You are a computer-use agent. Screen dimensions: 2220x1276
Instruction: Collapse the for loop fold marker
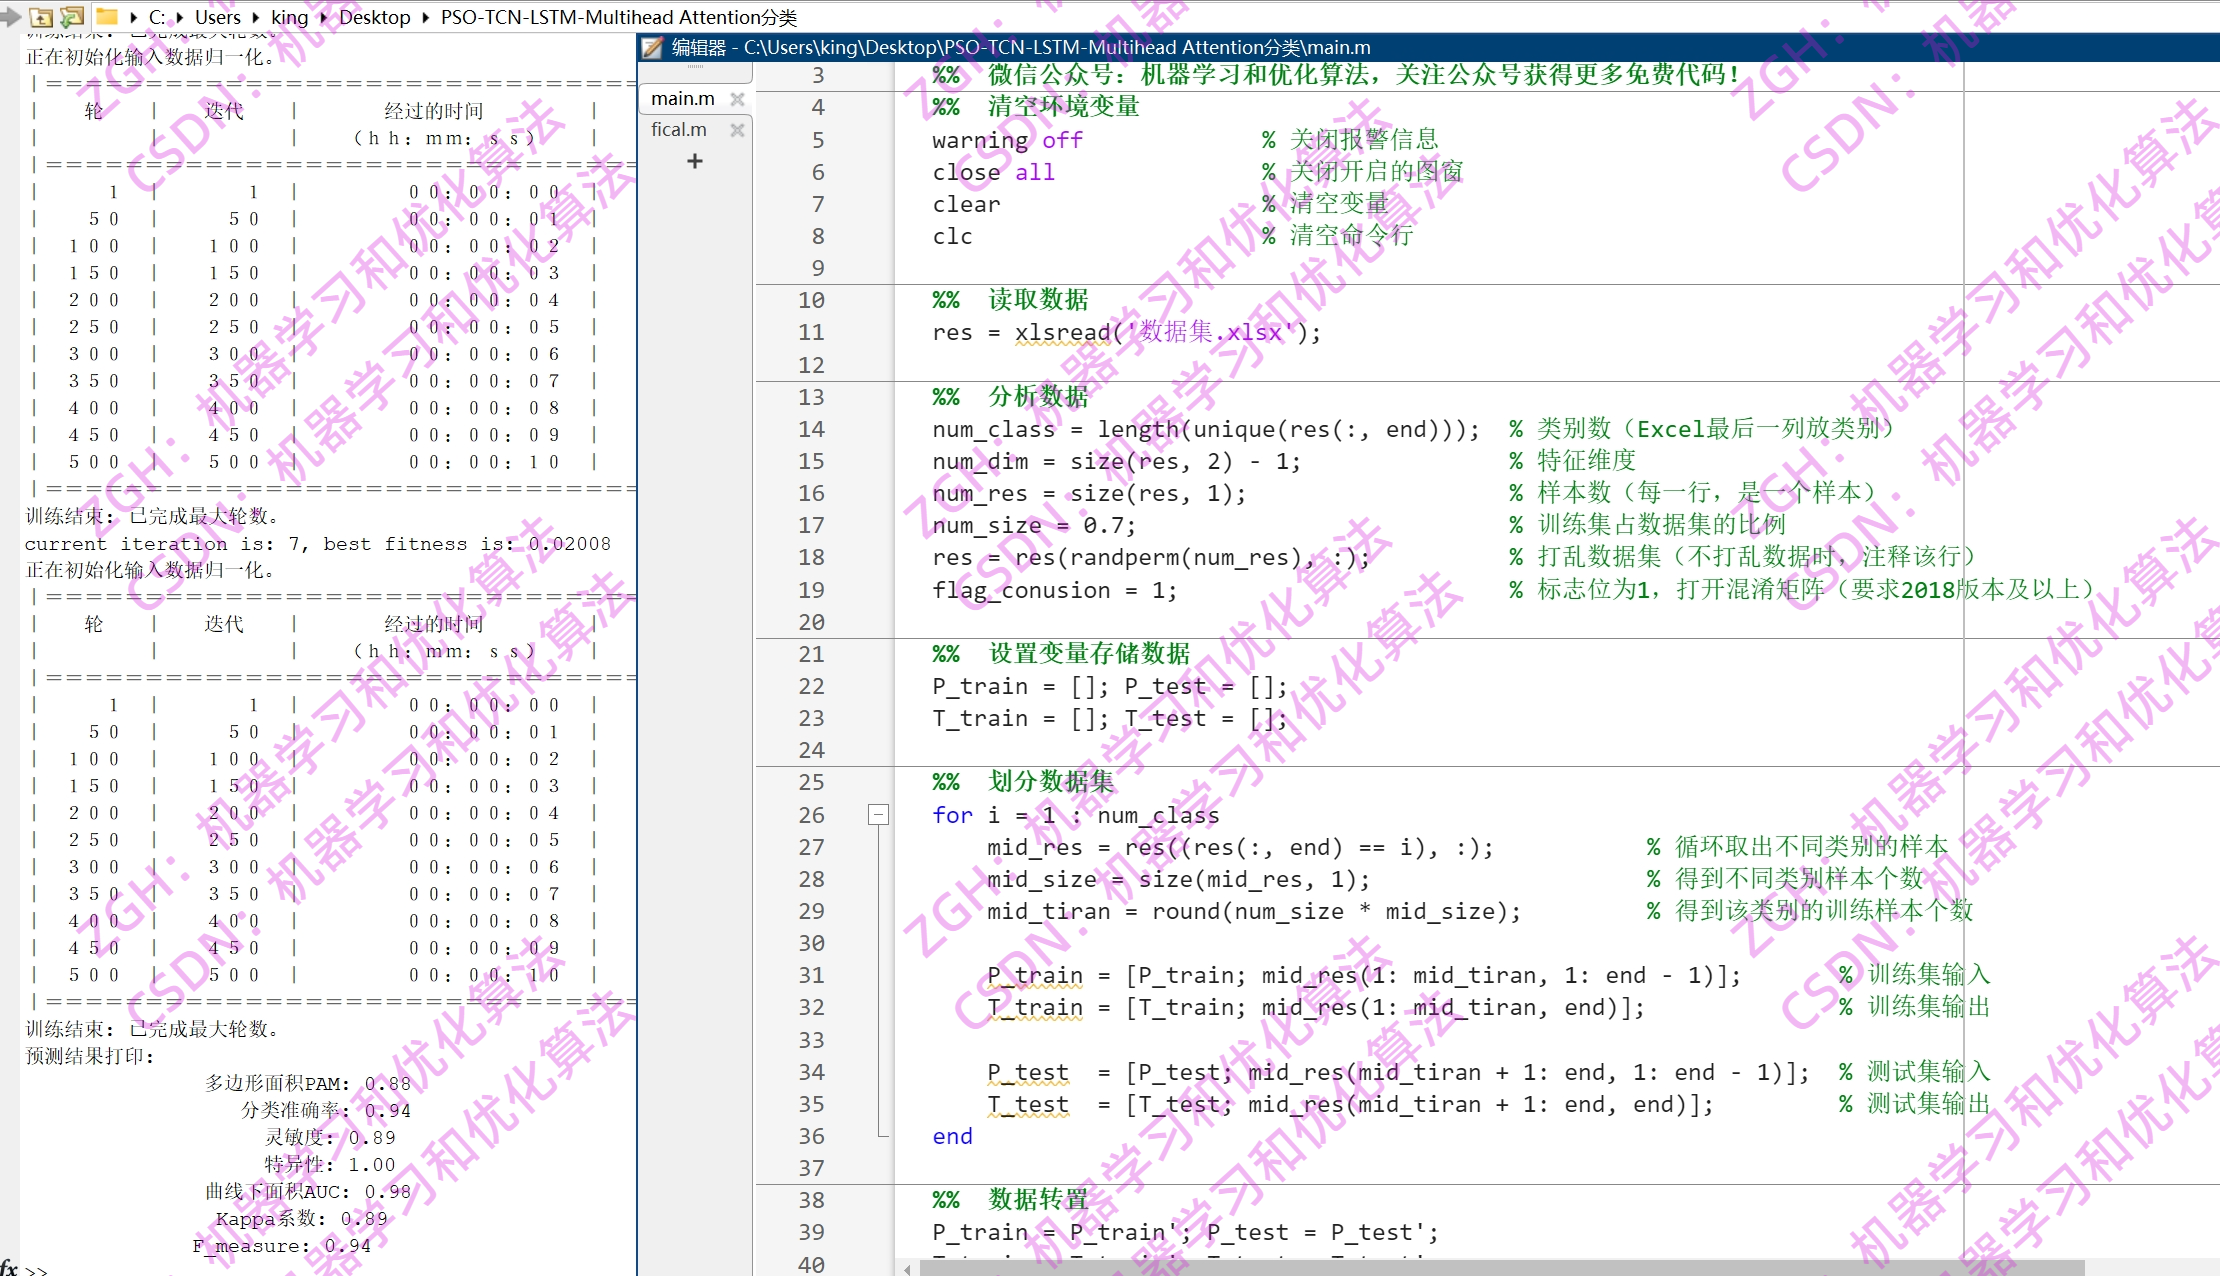point(878,815)
